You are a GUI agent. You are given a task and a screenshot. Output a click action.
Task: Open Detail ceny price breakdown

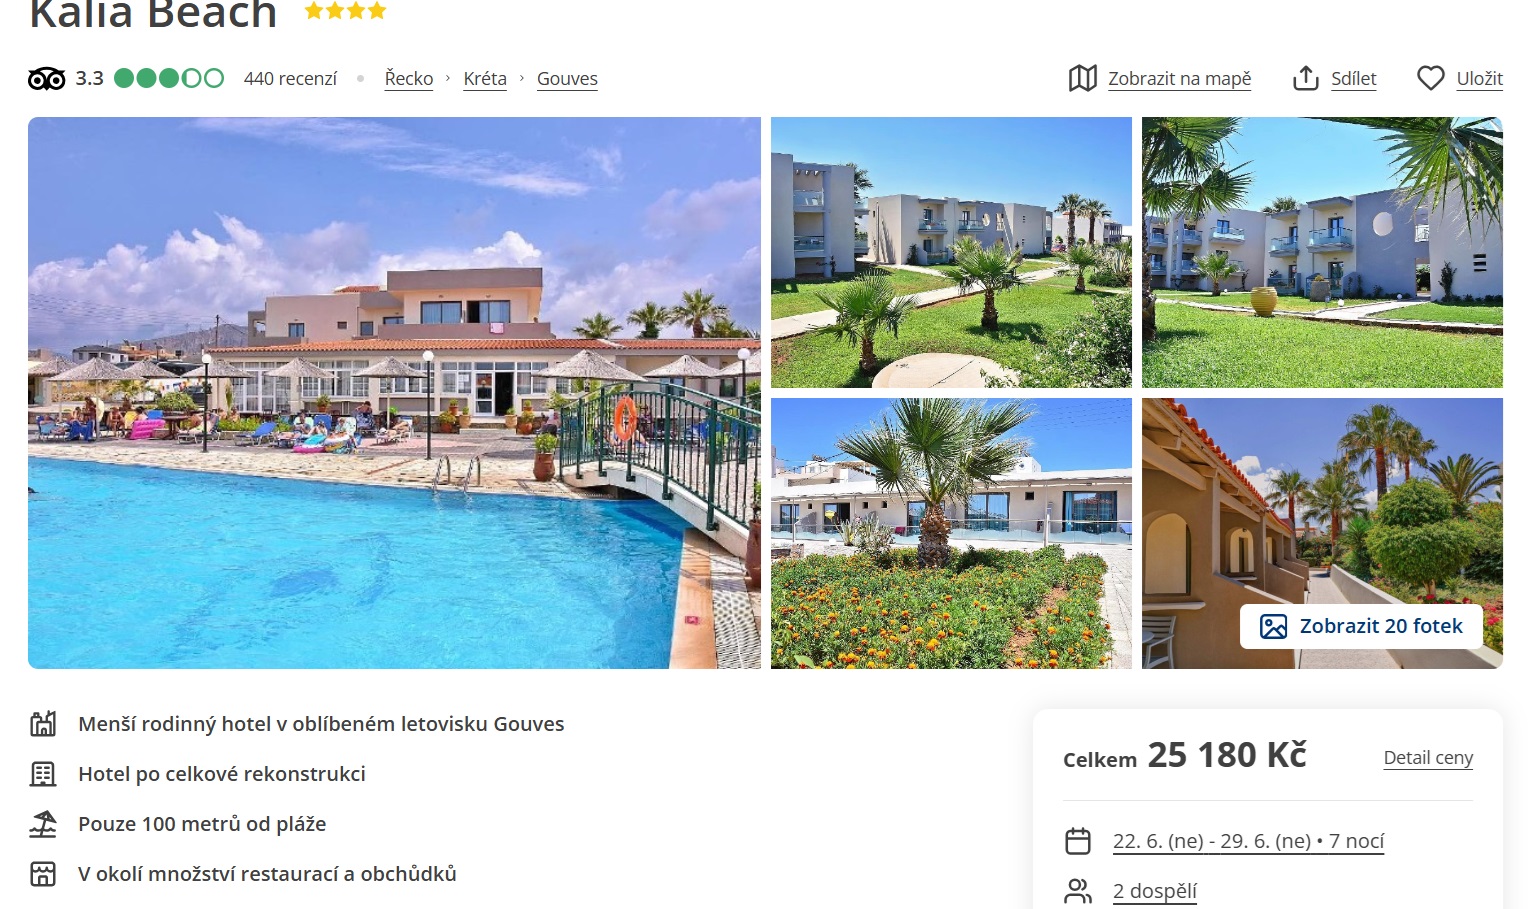1428,758
